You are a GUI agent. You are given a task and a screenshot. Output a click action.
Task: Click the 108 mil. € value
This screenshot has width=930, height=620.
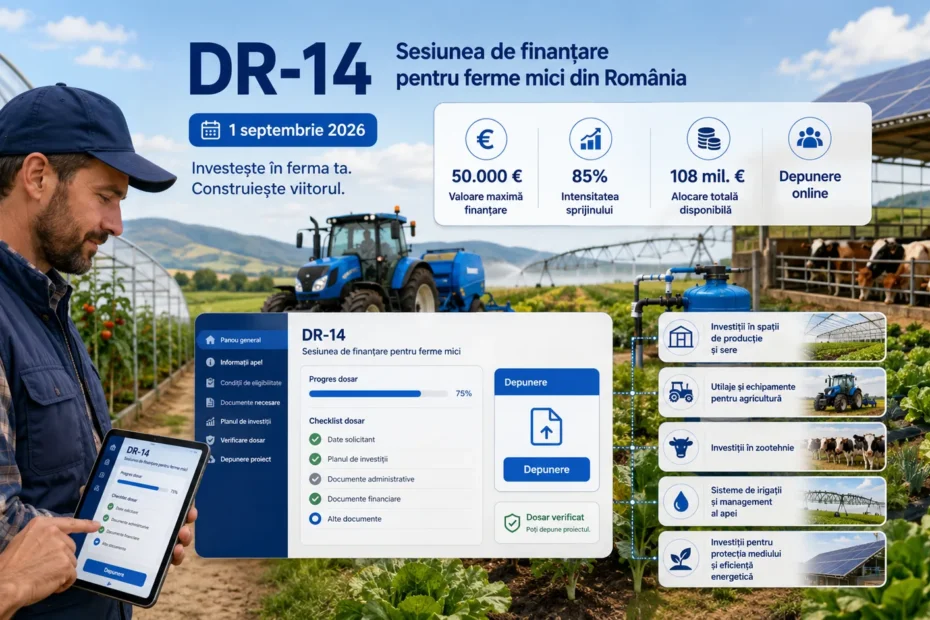coord(707,176)
